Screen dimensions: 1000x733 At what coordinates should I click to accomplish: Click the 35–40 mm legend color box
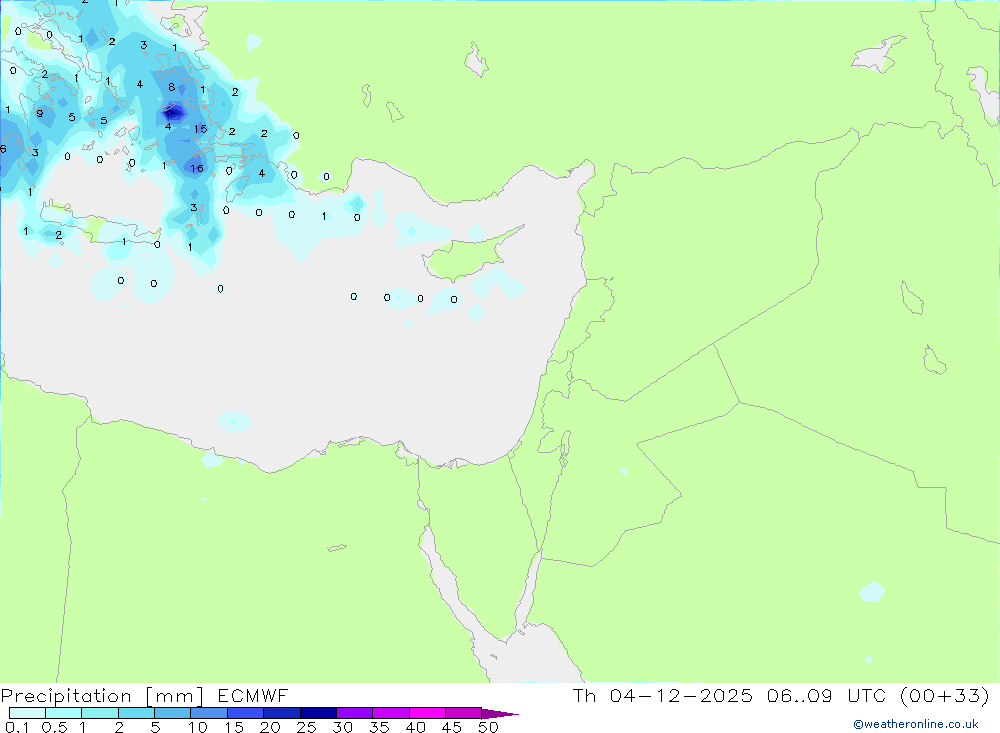pyautogui.click(x=390, y=713)
